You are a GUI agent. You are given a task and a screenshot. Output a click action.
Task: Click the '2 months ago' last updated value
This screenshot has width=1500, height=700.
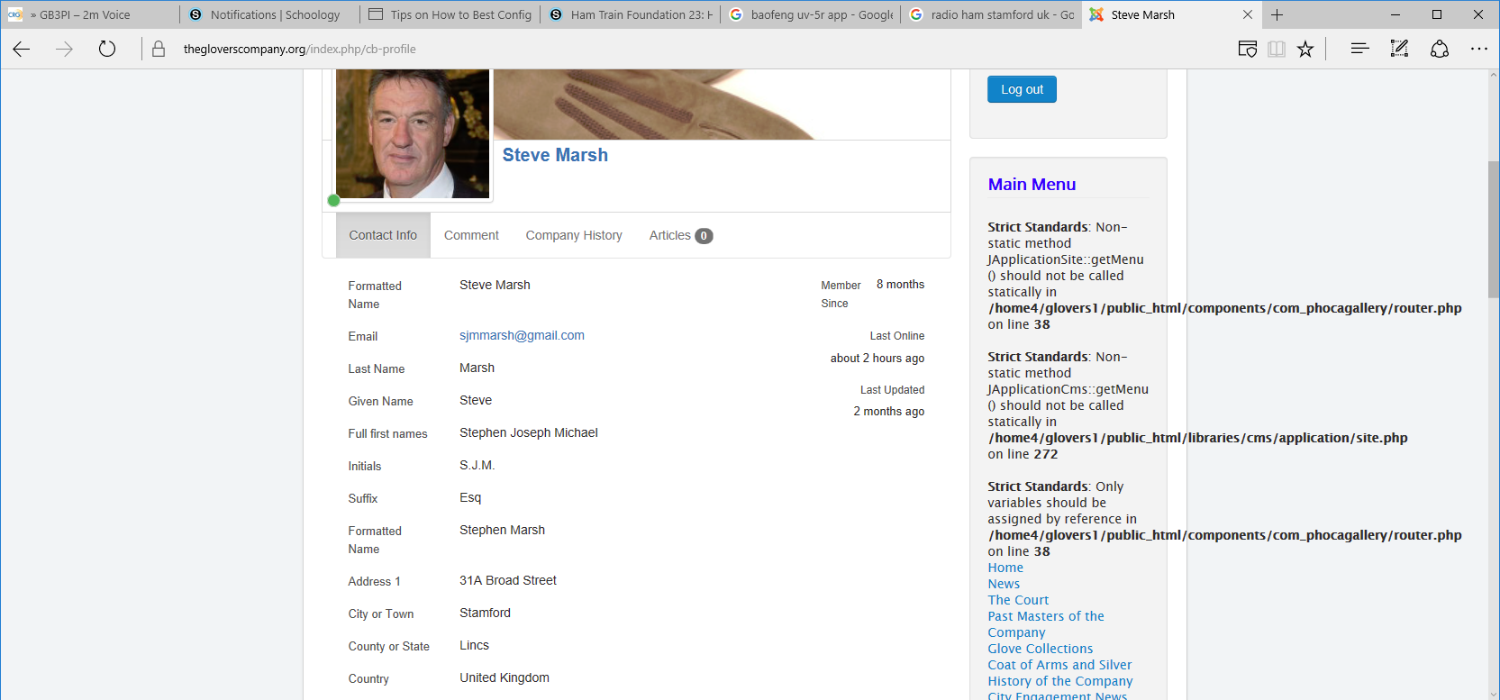point(889,411)
